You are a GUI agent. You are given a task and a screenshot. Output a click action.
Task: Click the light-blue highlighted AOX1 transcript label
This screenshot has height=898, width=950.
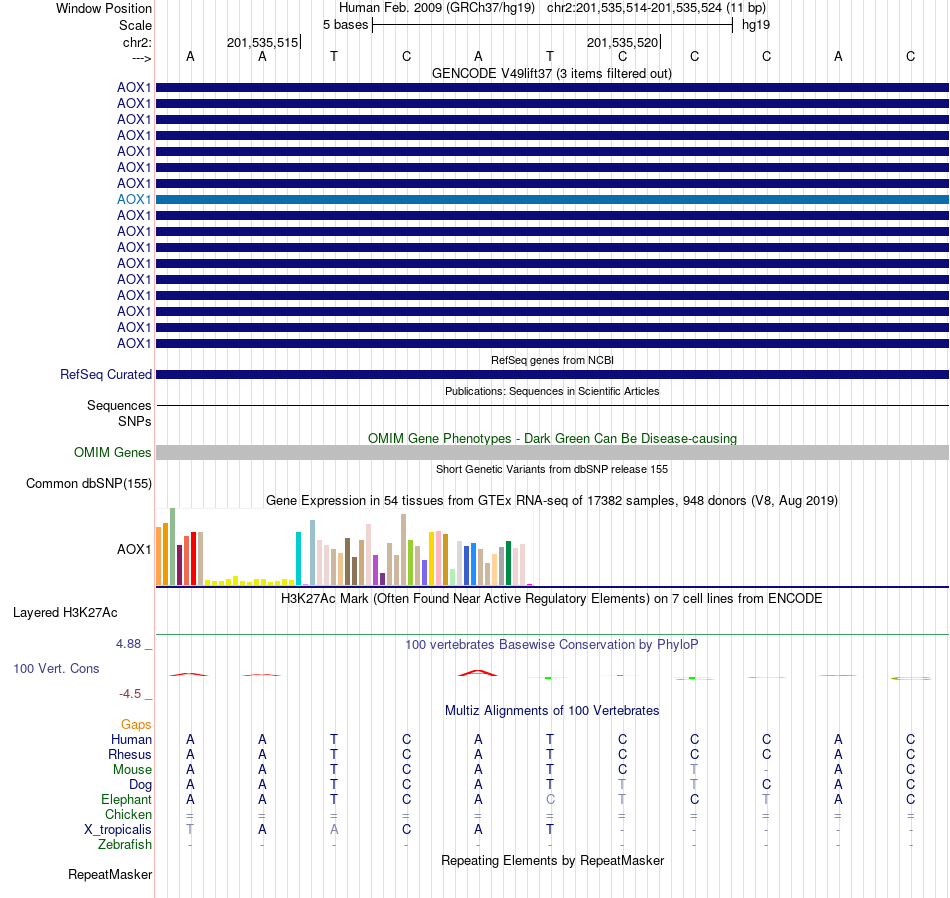coord(134,199)
